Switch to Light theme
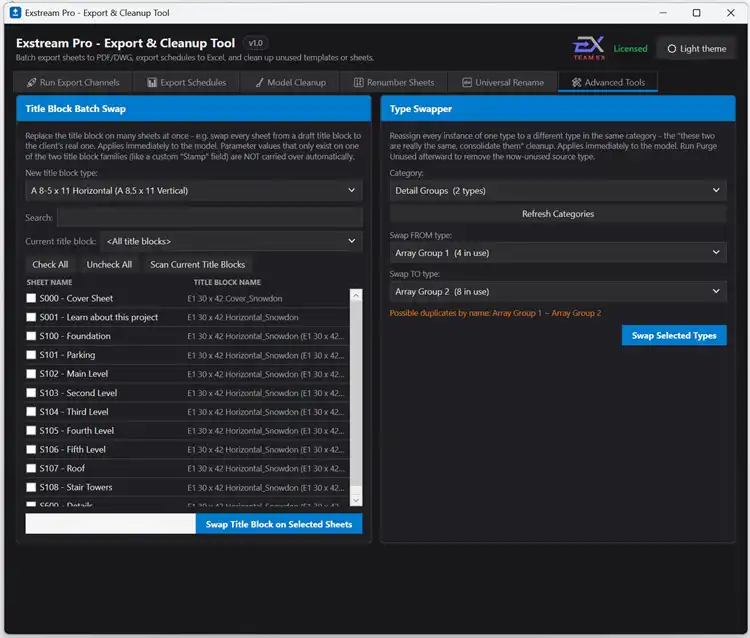 [696, 49]
